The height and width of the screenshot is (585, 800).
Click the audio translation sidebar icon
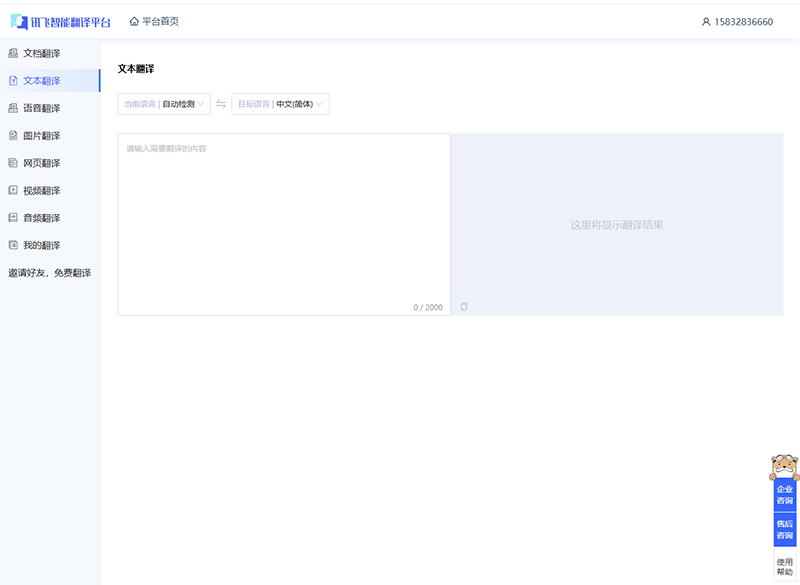coord(13,217)
